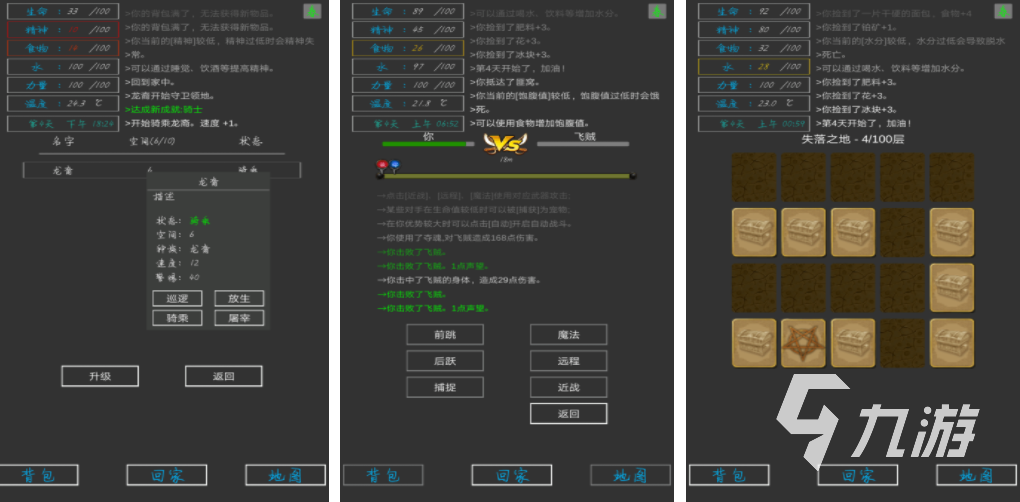Click the winged VS emblem in the battle

pos(505,143)
